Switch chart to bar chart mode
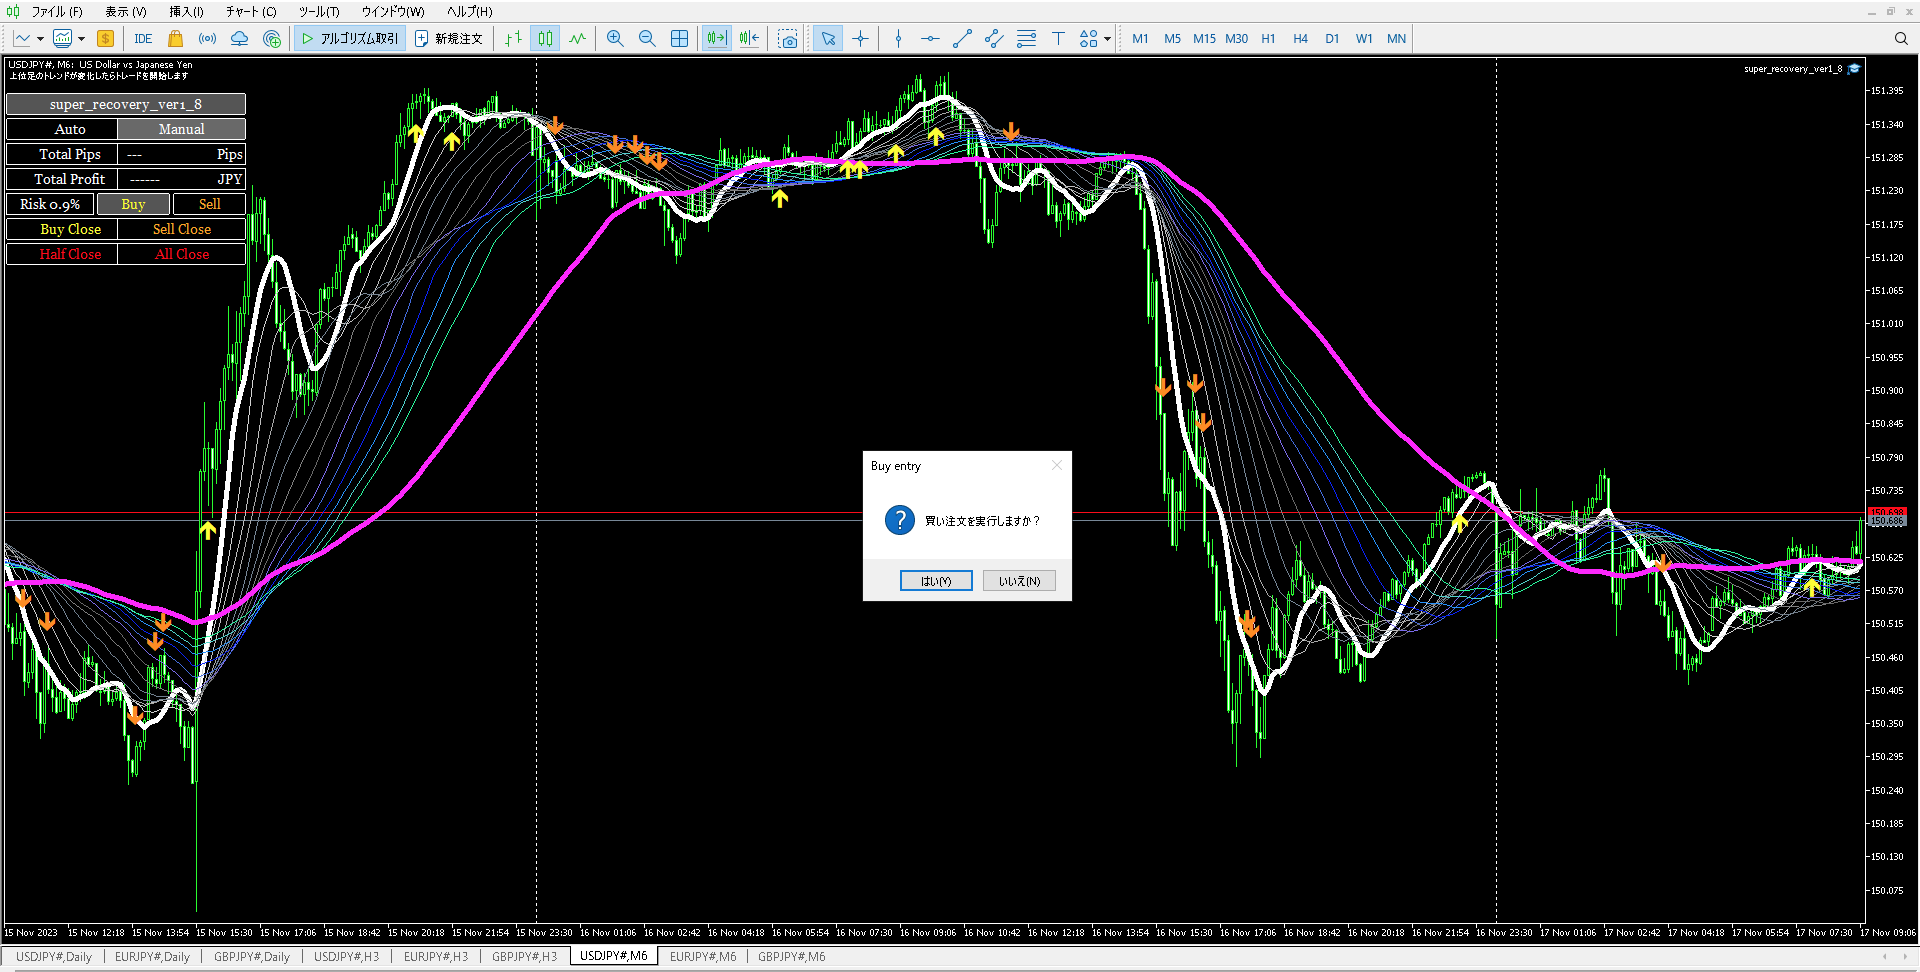 tap(513, 39)
